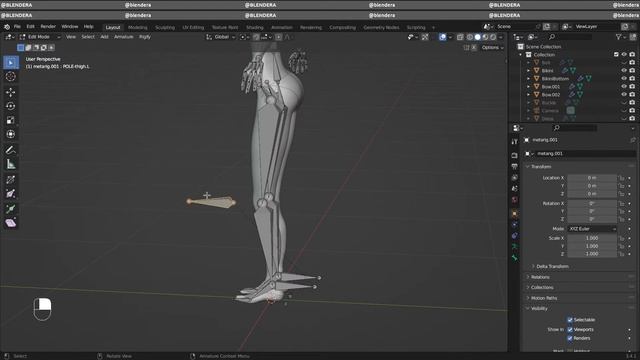
Task: Open the File menu
Action: point(17,27)
